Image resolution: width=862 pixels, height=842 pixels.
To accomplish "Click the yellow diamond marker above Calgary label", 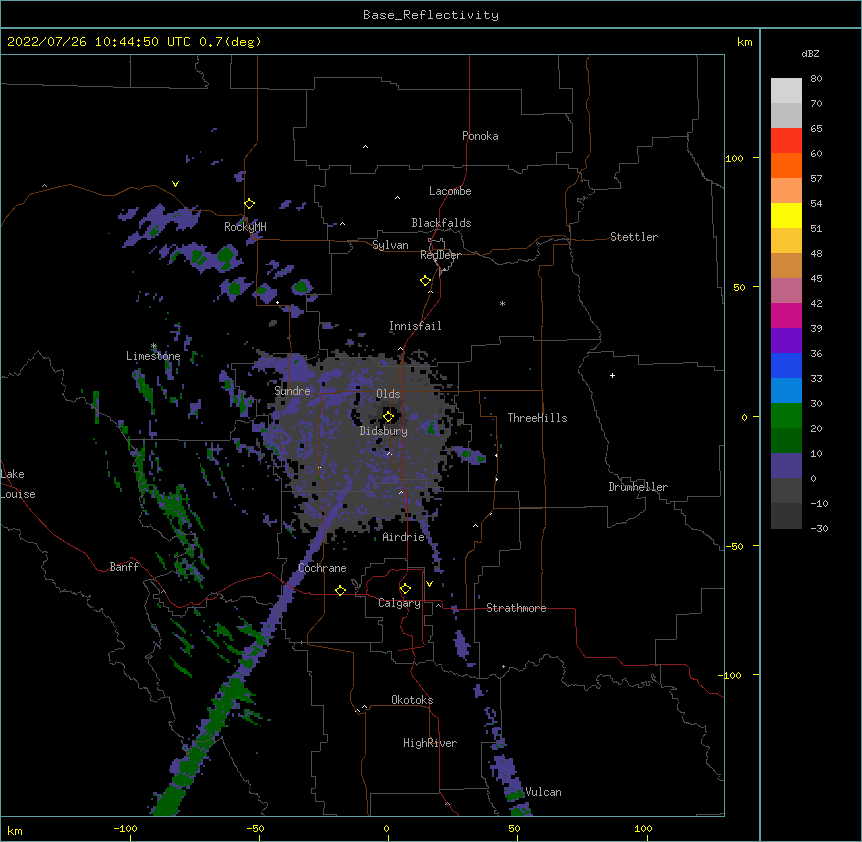I will point(405,589).
